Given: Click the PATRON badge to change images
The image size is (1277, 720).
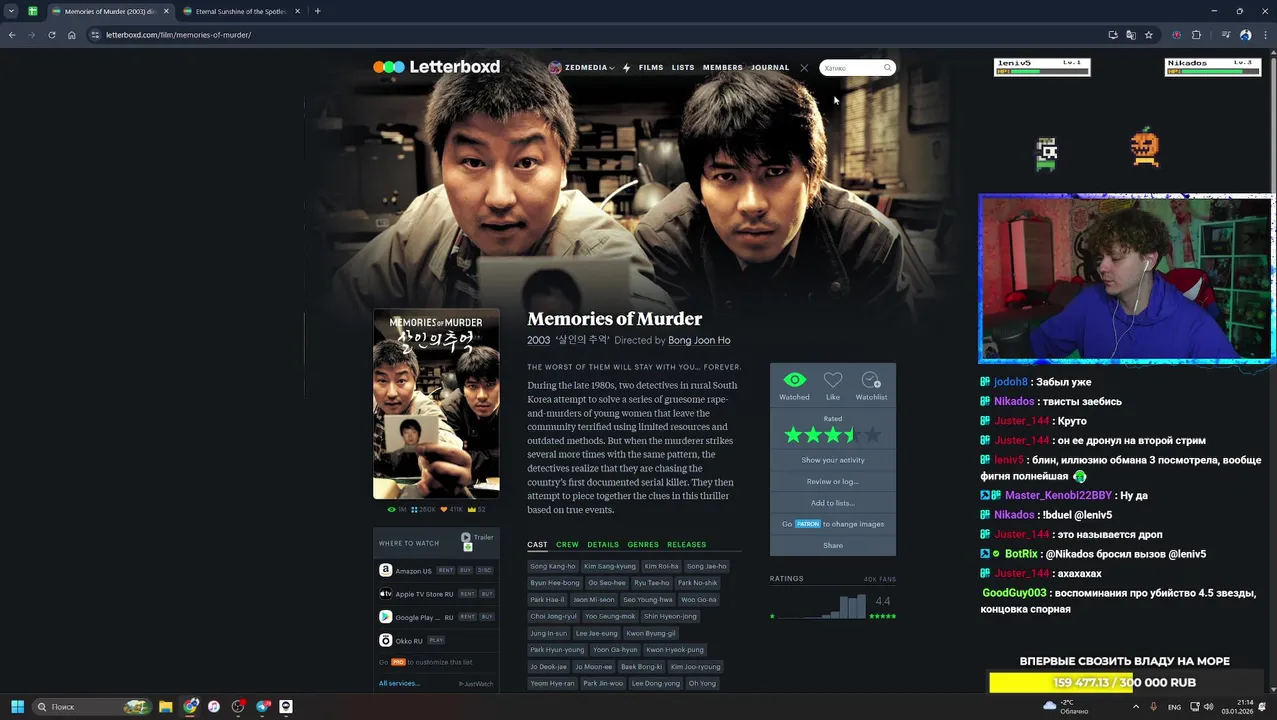Looking at the screenshot, I should pyautogui.click(x=808, y=524).
